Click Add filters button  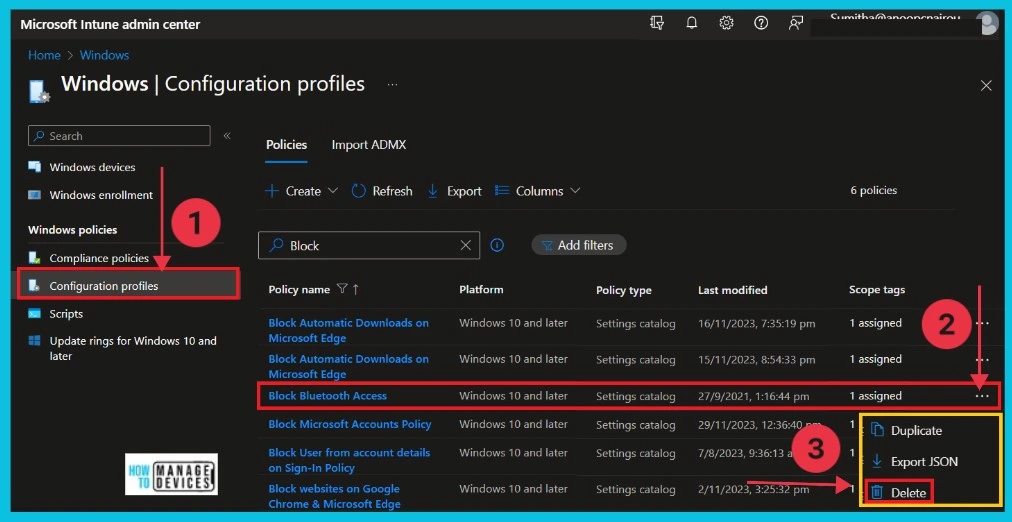coord(578,245)
